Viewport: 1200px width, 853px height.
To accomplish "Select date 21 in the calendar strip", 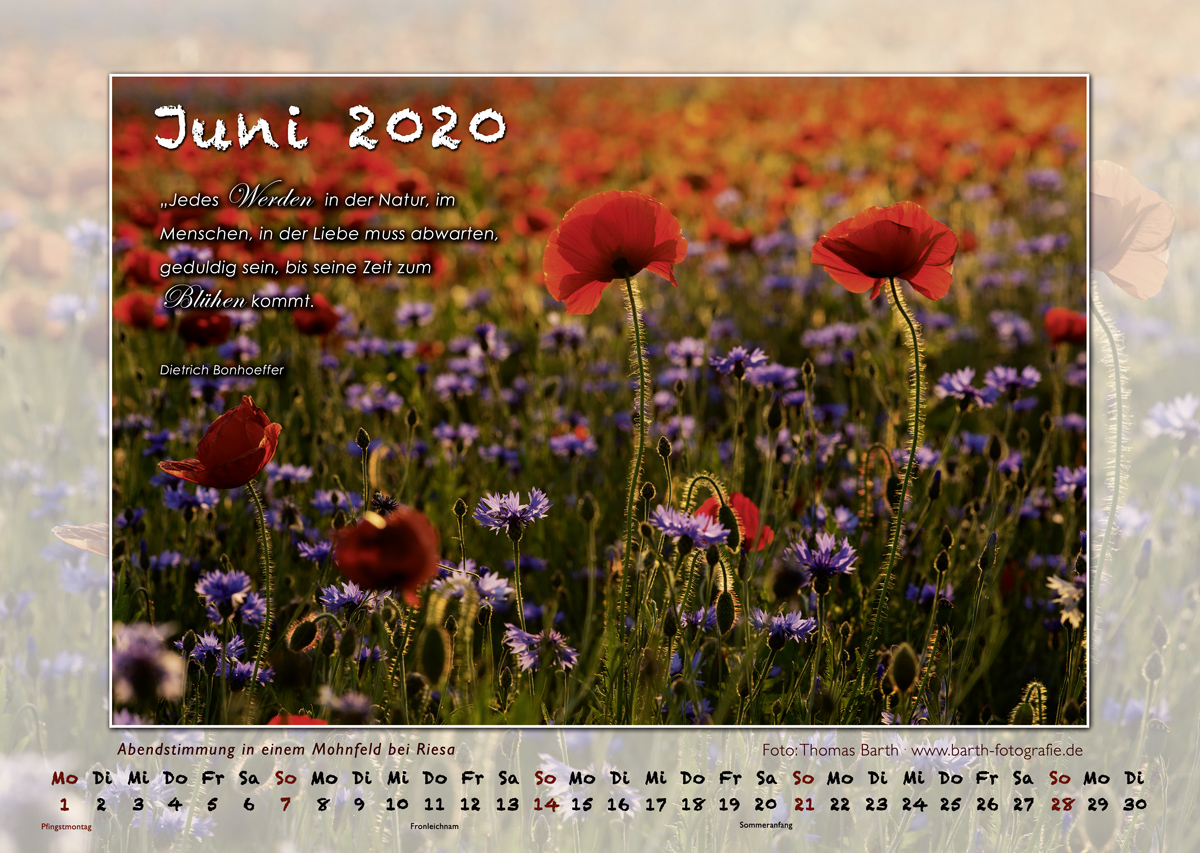I will coord(804,804).
